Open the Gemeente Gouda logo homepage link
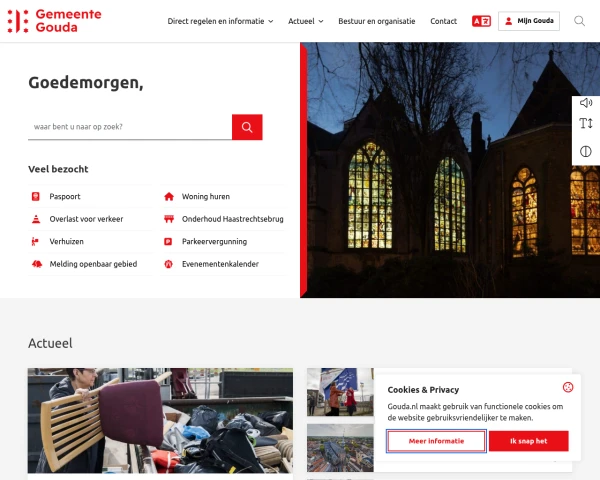Image resolution: width=600 pixels, height=480 pixels. click(x=54, y=21)
